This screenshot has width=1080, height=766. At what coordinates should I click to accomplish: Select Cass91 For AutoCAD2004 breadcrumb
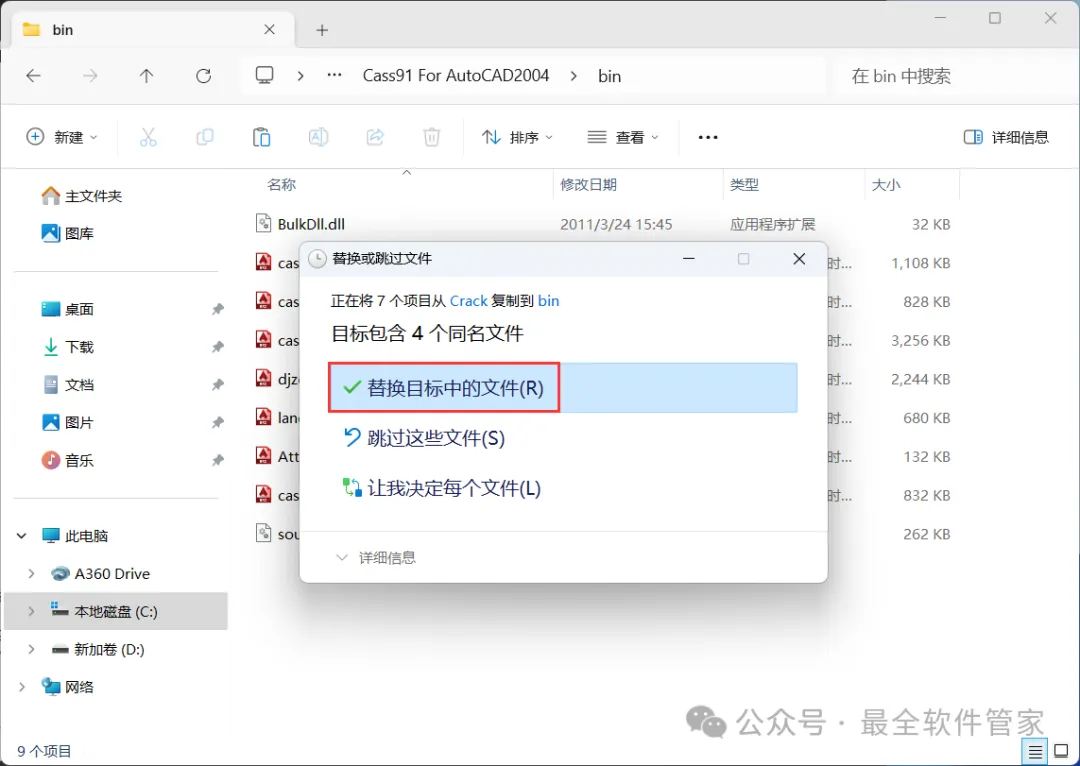click(x=456, y=75)
